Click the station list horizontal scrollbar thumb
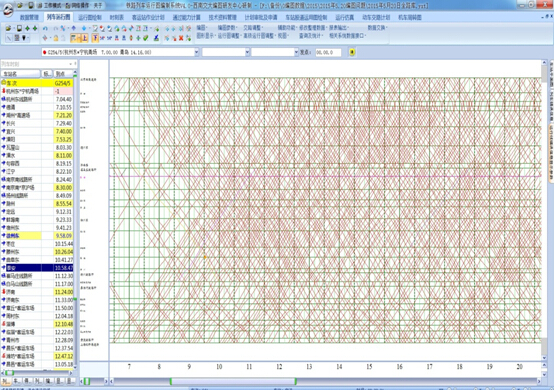 pos(10,373)
